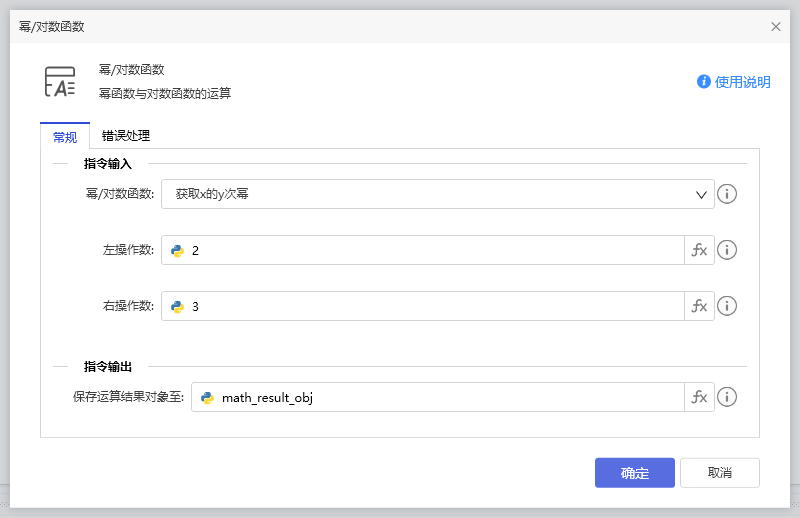Image resolution: width=800 pixels, height=518 pixels.
Task: Switch to the 常规 tab
Action: tap(64, 137)
